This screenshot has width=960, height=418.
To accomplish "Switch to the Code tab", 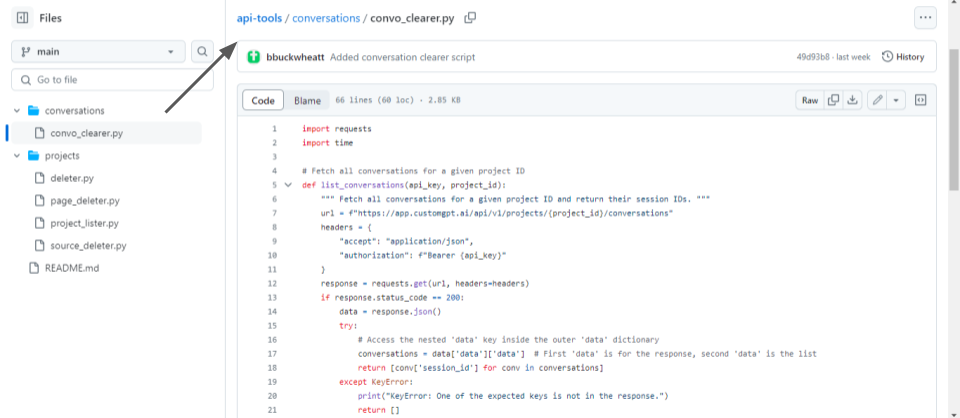I will tap(263, 100).
